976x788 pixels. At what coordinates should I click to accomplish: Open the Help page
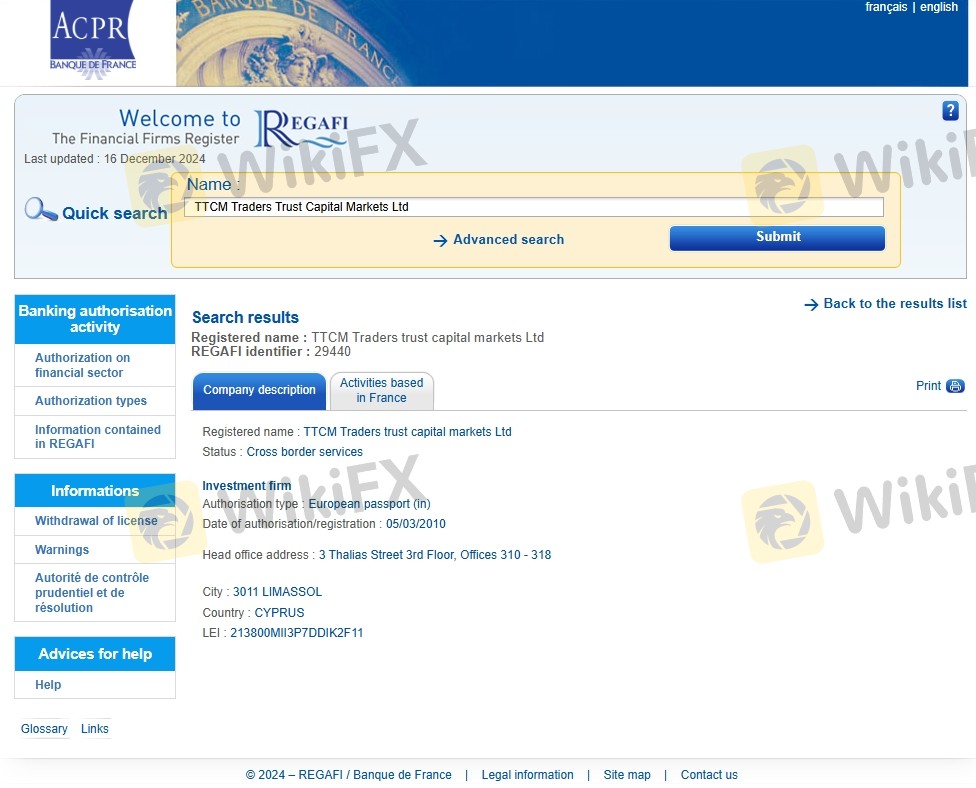(x=48, y=685)
